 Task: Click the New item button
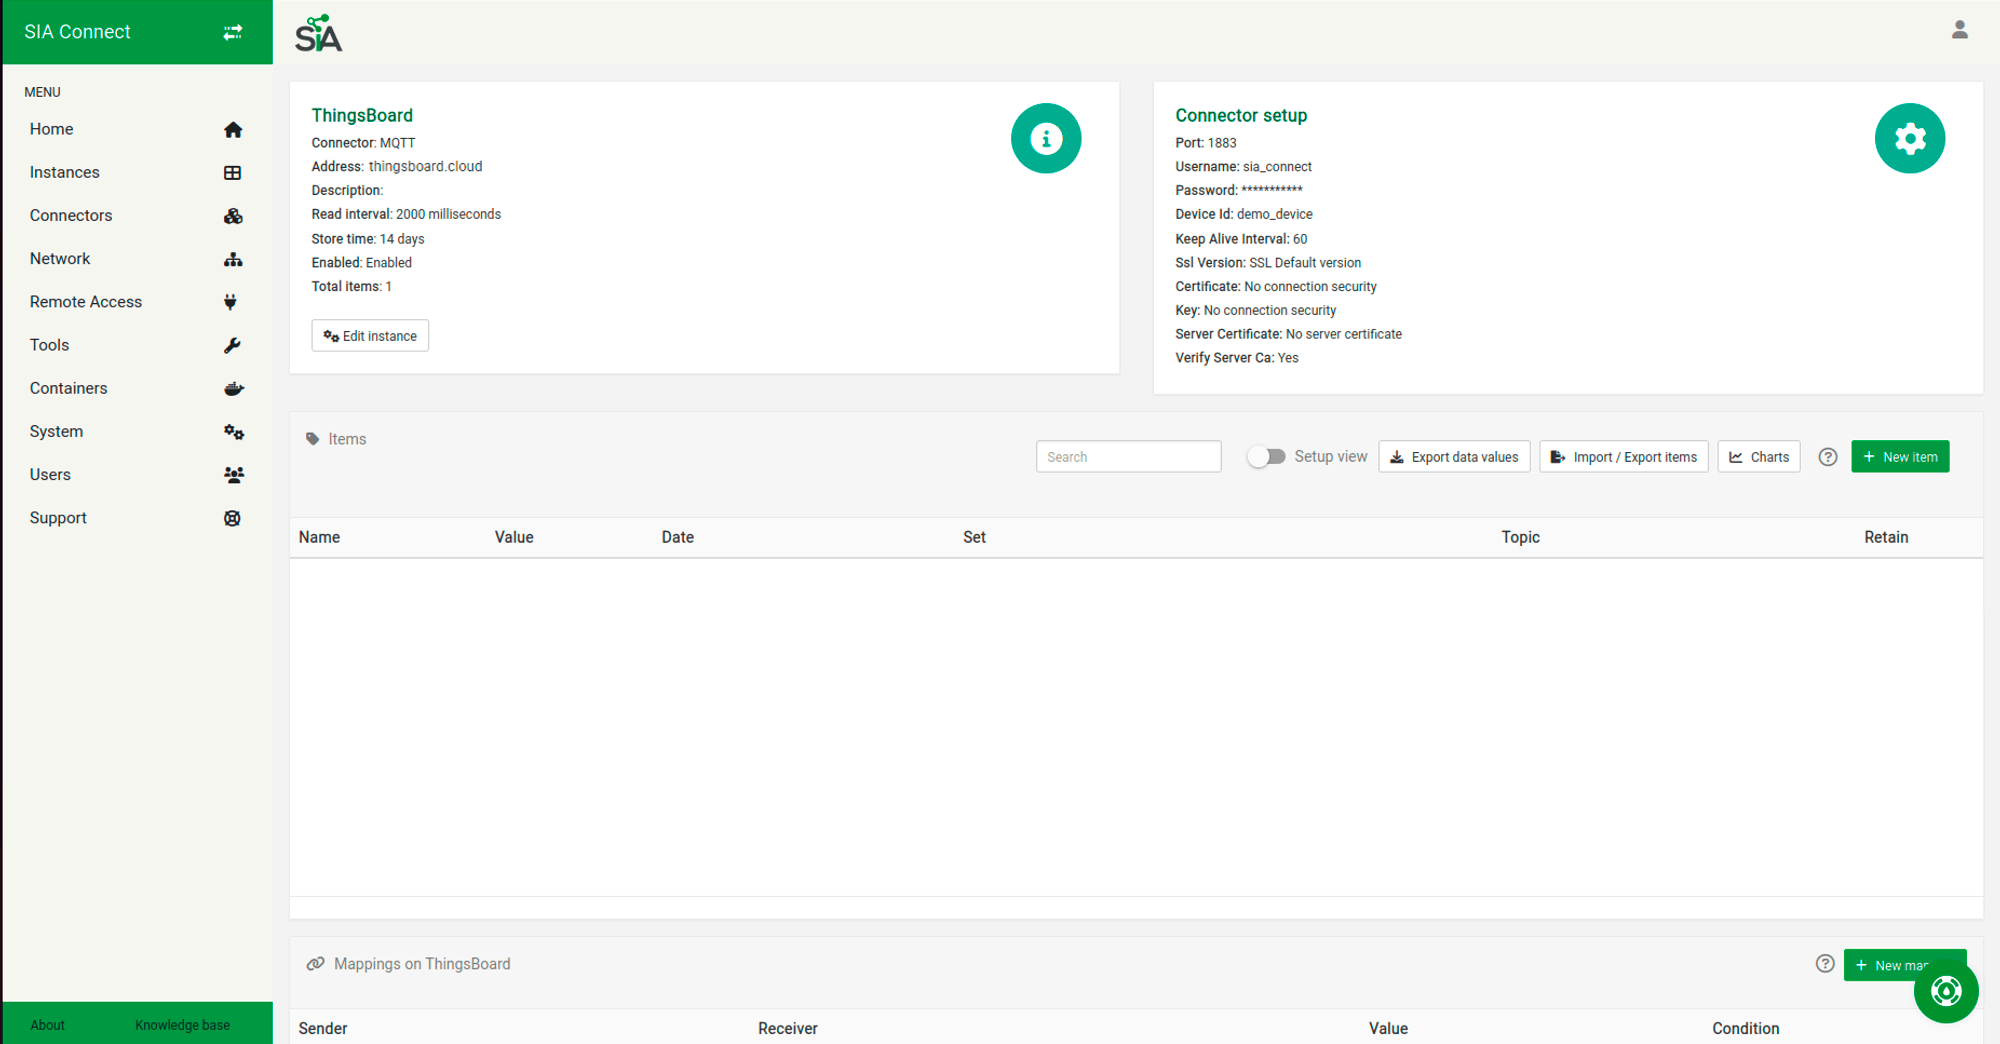point(1899,457)
